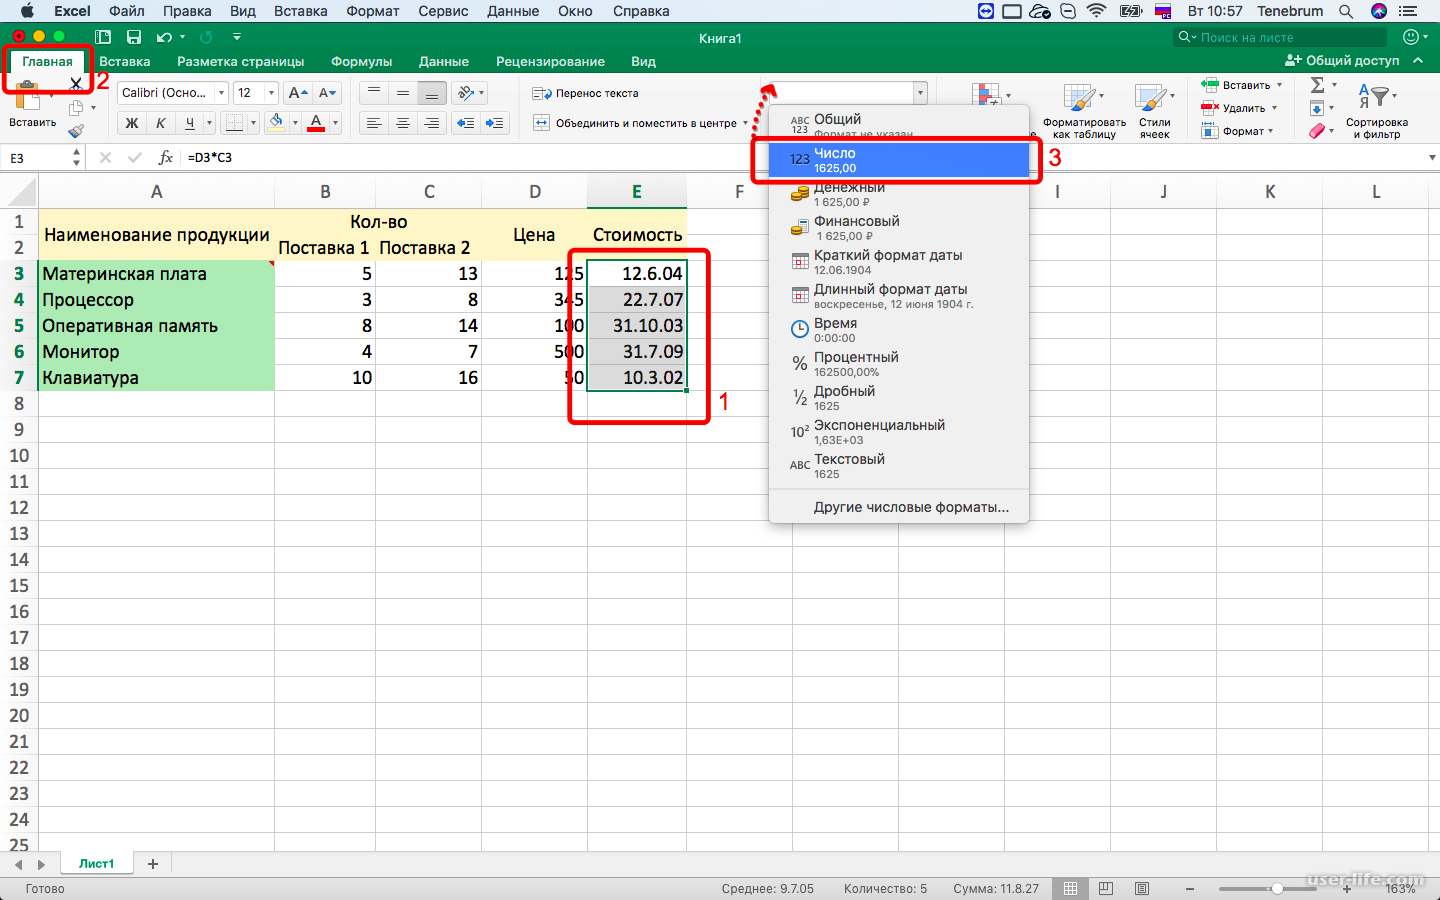
Task: Select Числовой format Число in list
Action: click(x=899, y=160)
